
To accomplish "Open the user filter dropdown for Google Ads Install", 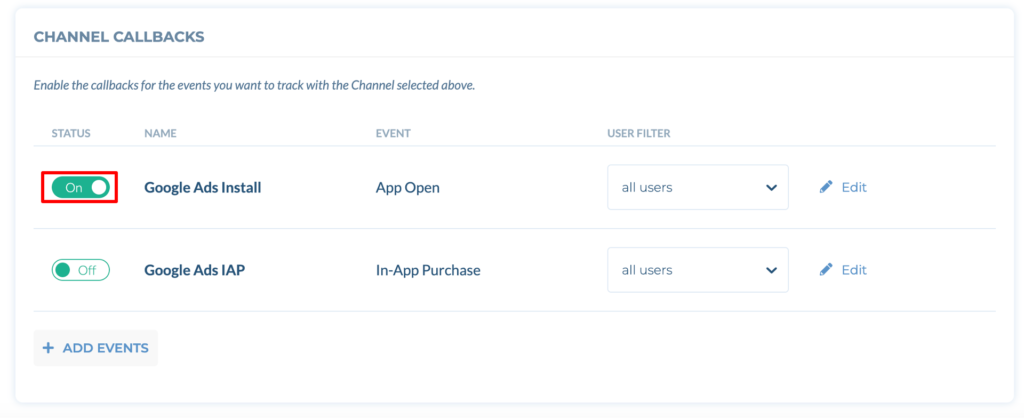I will tap(697, 187).
